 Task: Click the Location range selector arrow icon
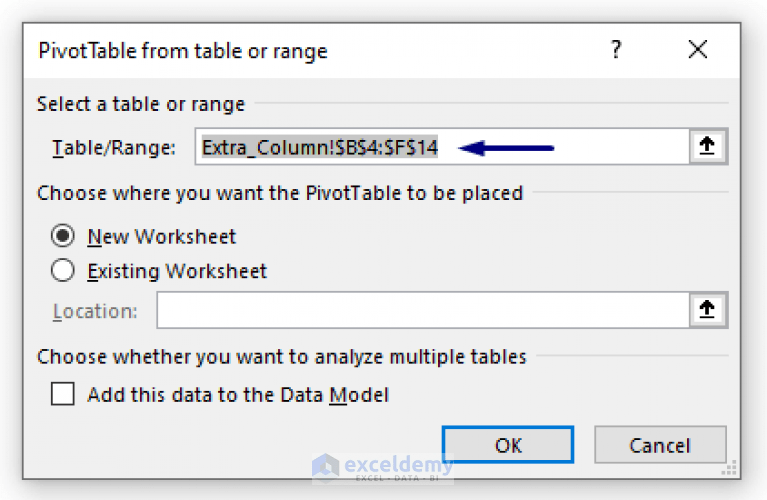(707, 311)
